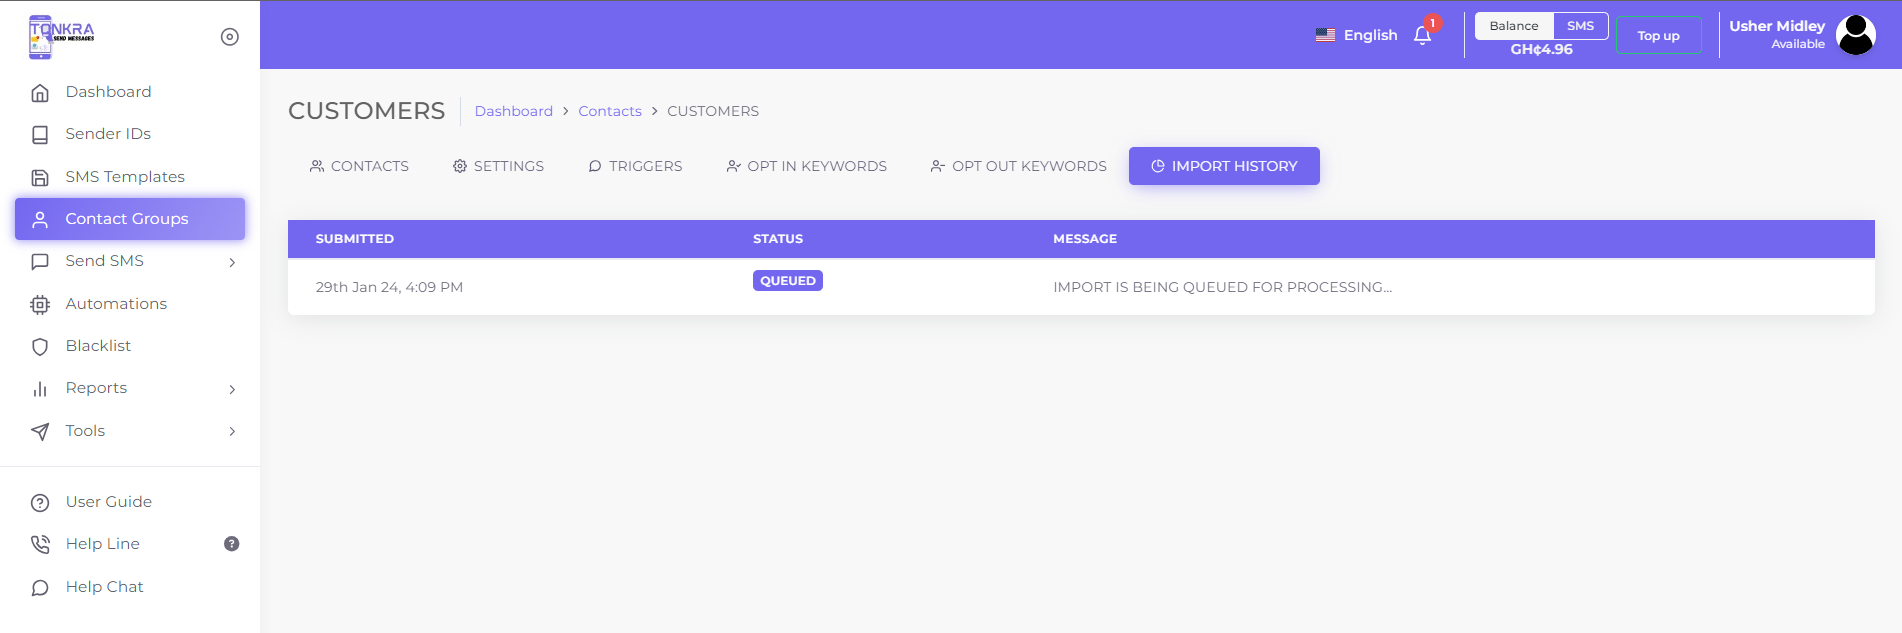Switch to the Triggers tab
Image resolution: width=1902 pixels, height=633 pixels.
tap(635, 166)
